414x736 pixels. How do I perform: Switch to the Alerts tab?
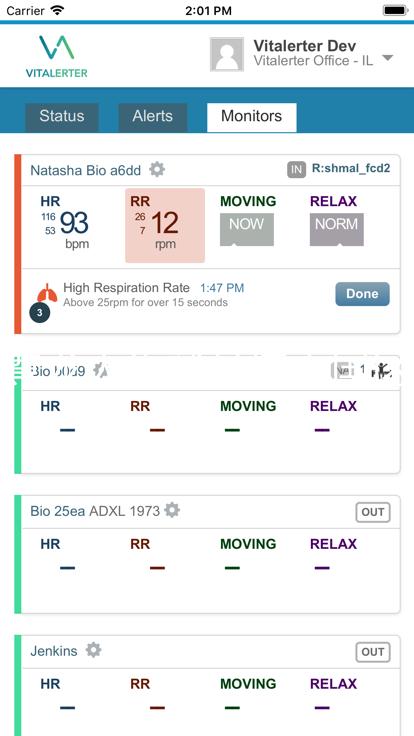coord(153,116)
